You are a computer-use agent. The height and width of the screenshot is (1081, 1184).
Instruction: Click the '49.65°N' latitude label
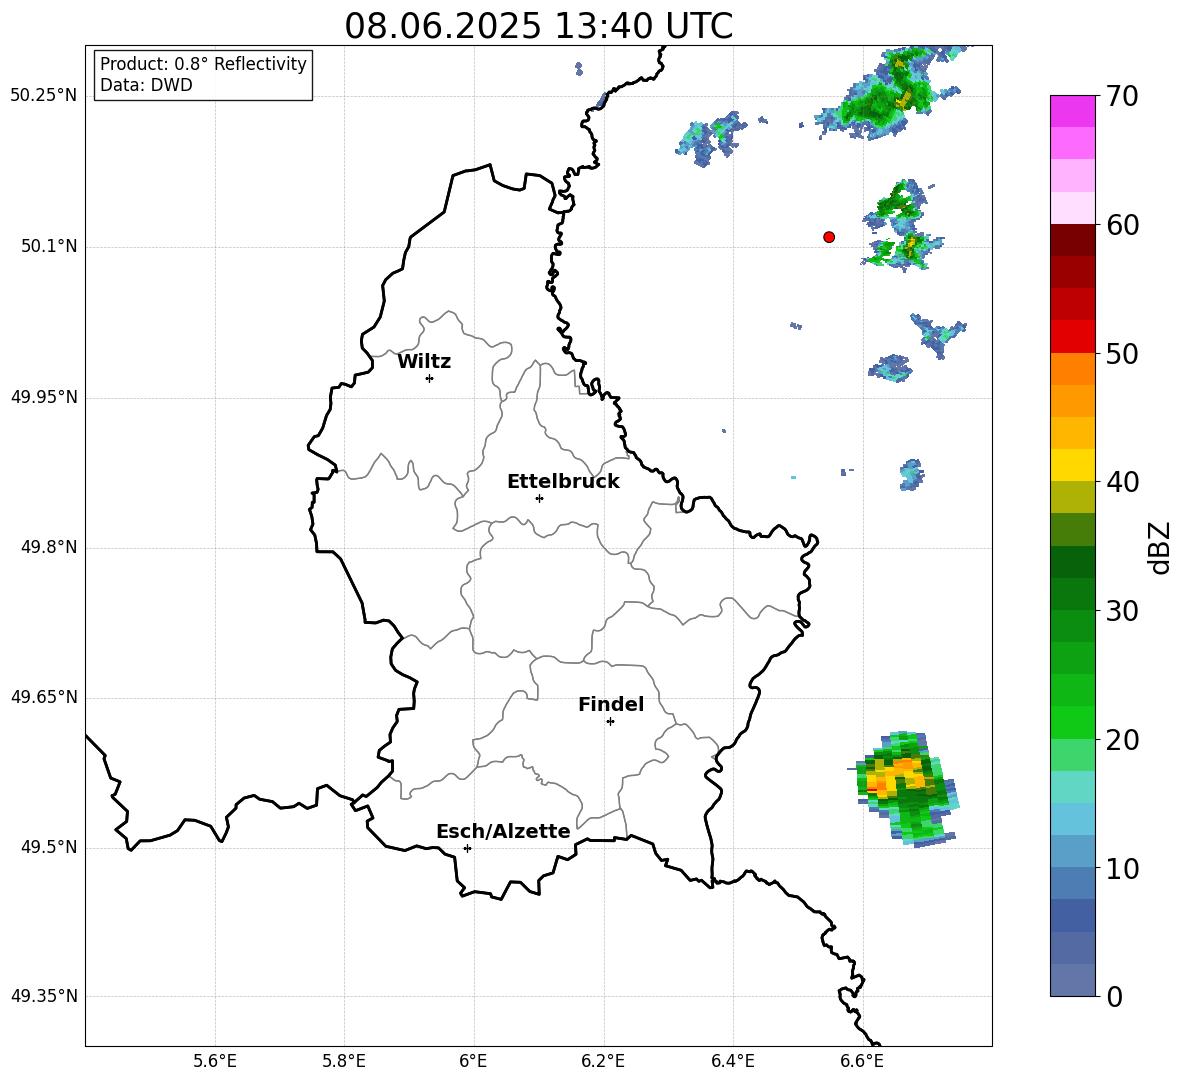[44, 697]
